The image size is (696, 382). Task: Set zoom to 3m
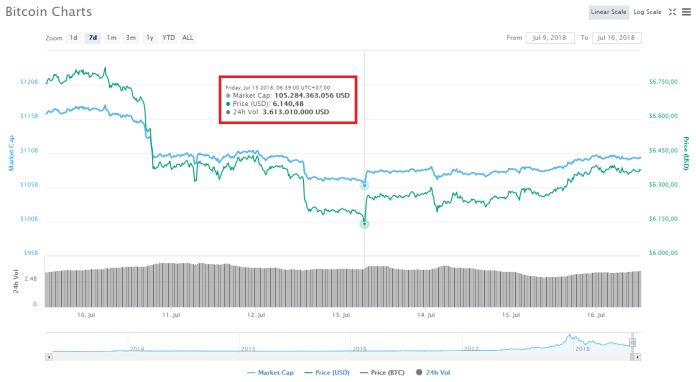(130, 38)
